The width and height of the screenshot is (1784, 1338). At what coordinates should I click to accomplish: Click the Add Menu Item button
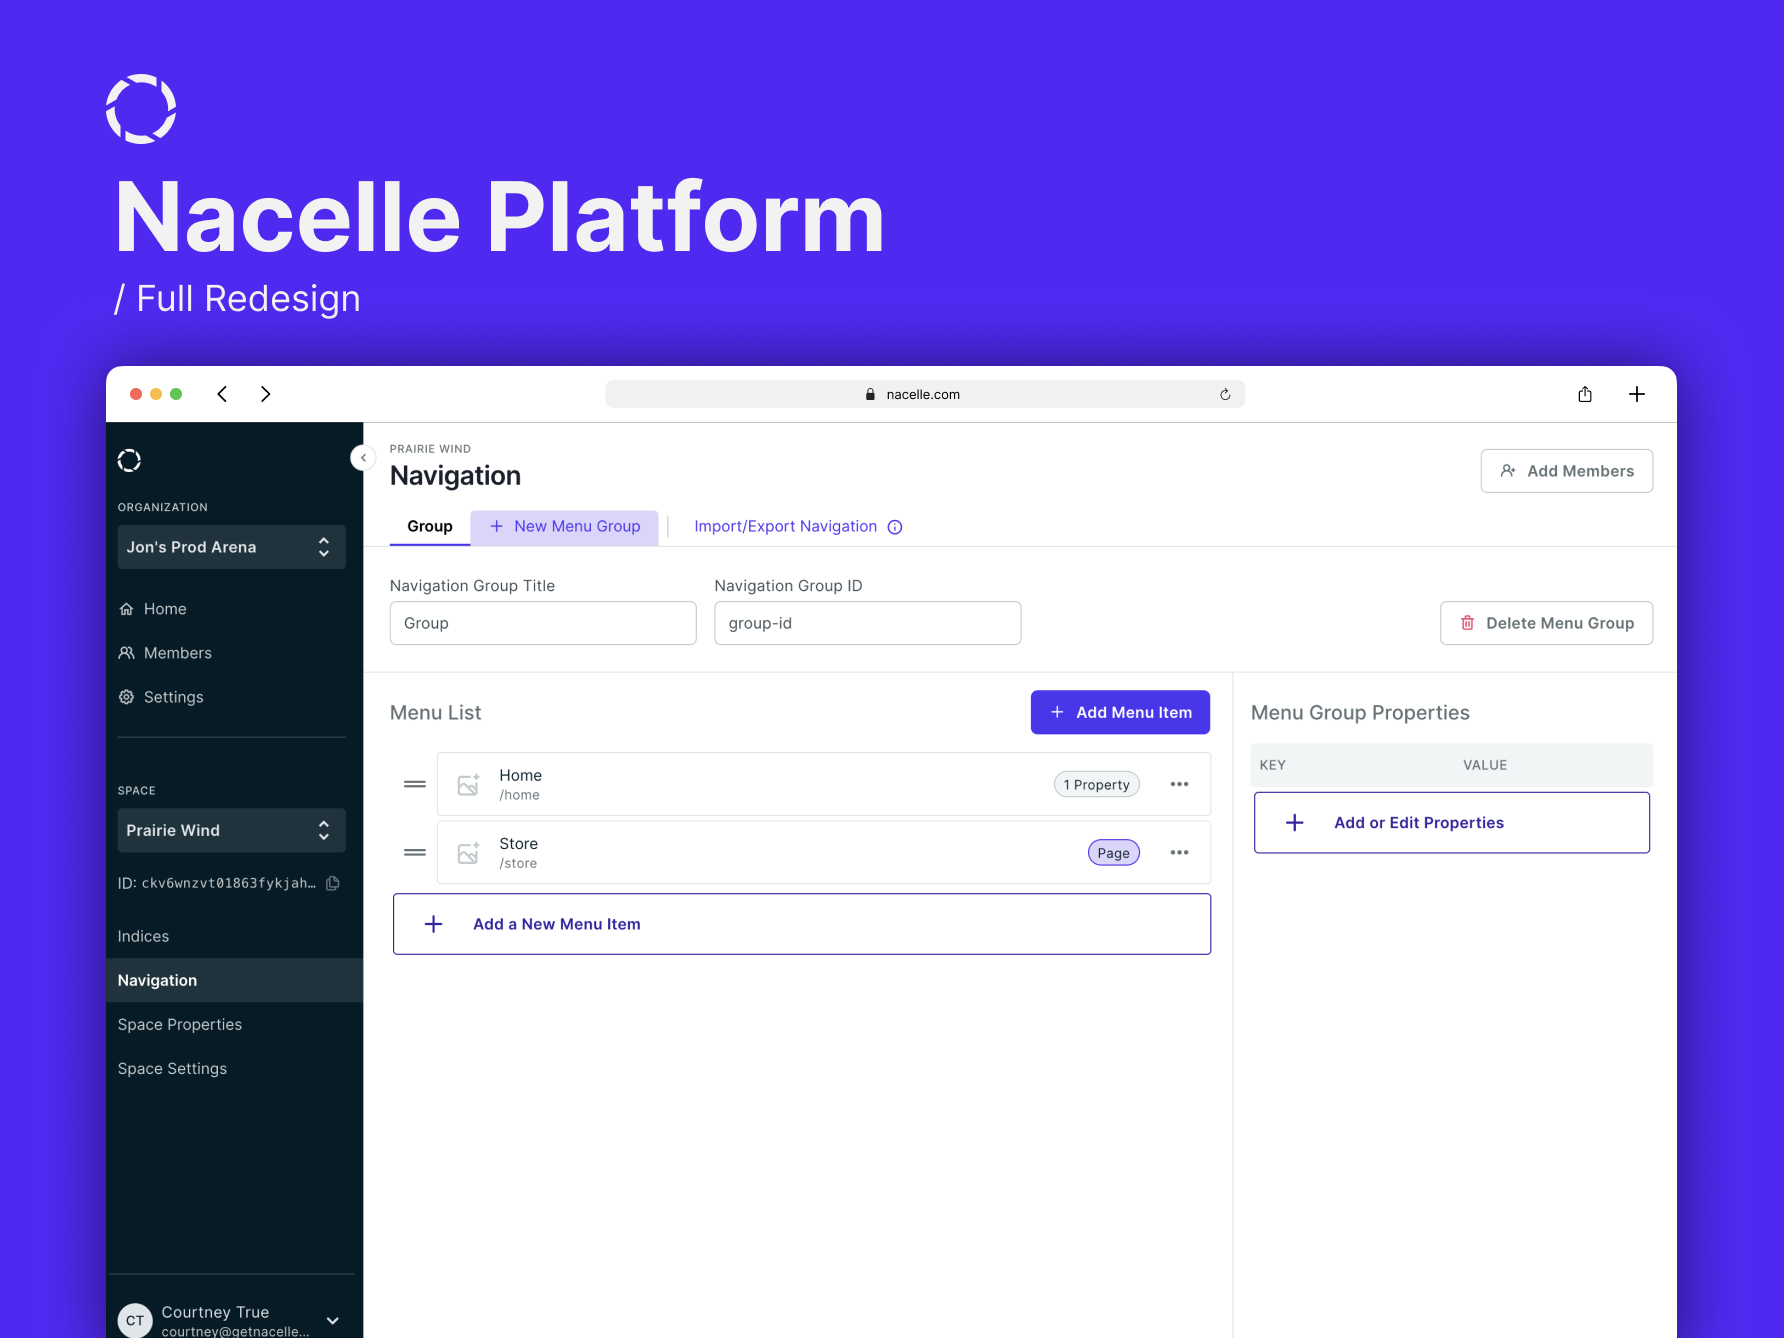coord(1120,712)
